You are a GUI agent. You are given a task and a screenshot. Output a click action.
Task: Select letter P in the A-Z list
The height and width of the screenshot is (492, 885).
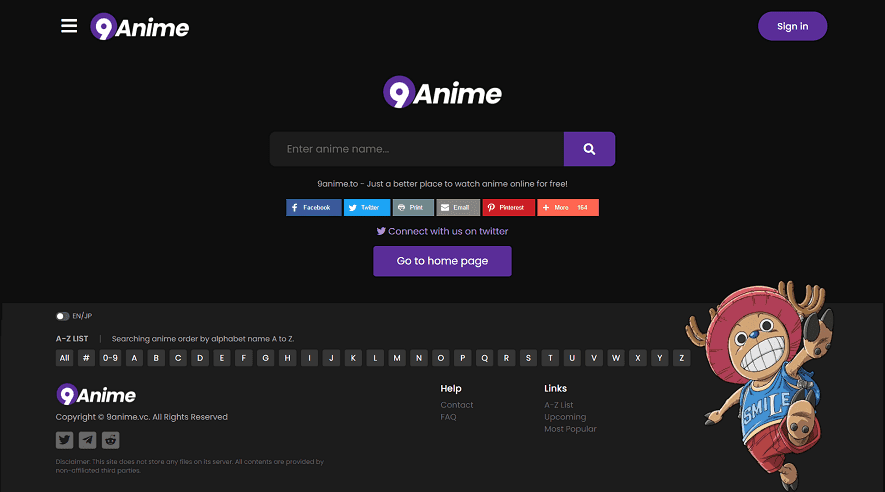[x=463, y=358]
